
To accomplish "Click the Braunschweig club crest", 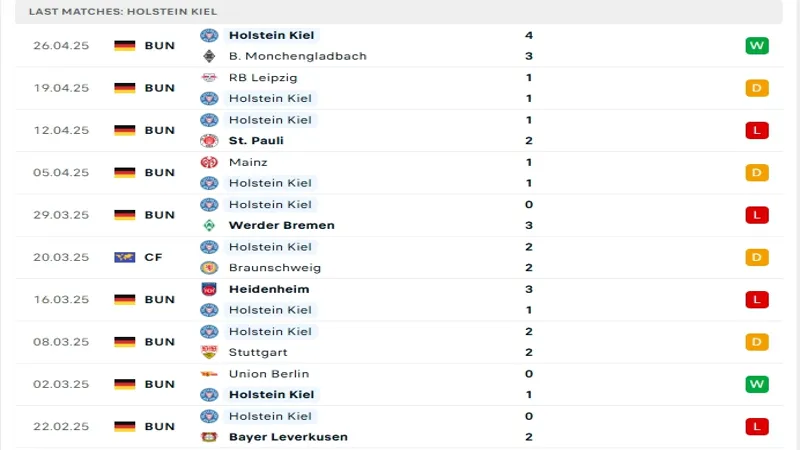I will tap(209, 268).
